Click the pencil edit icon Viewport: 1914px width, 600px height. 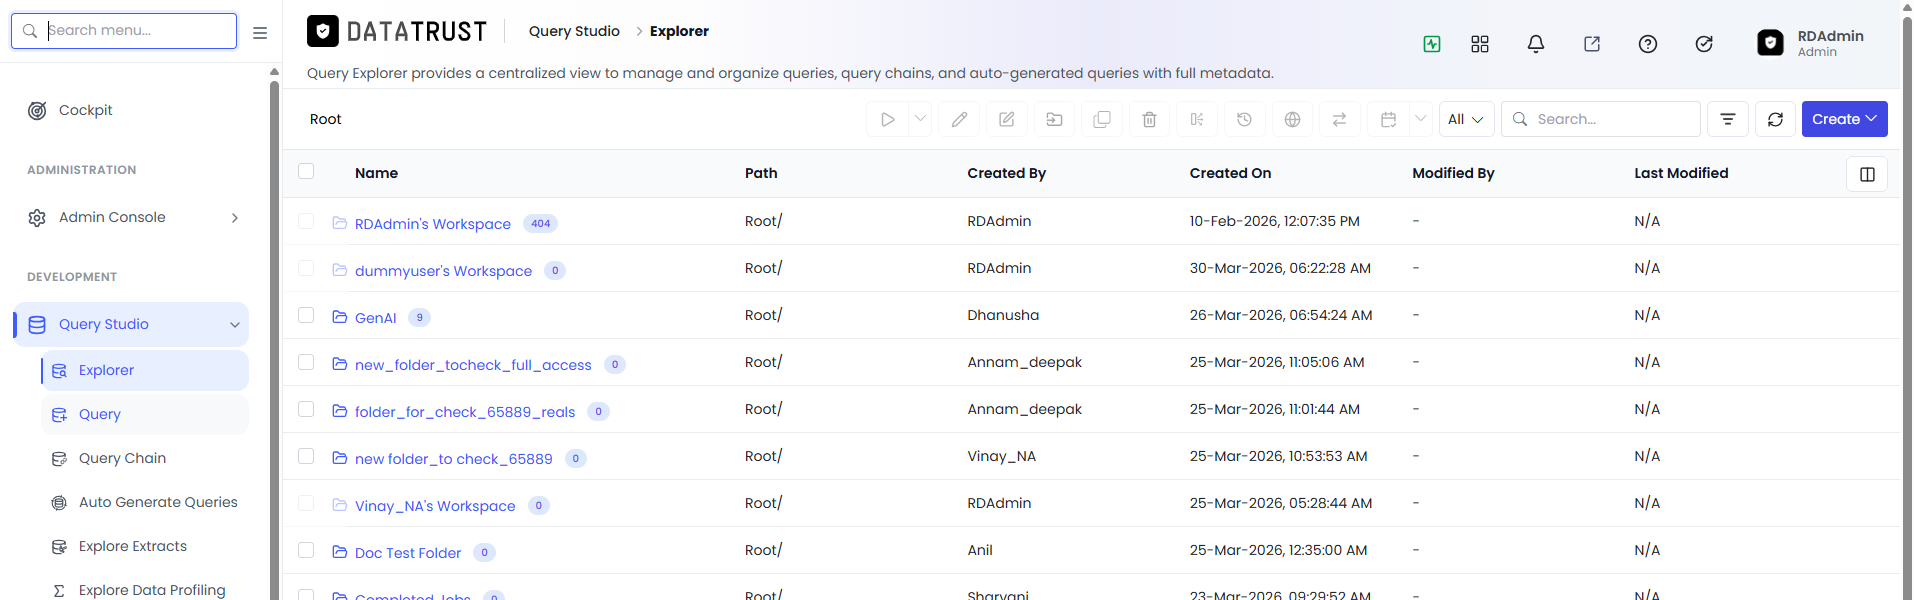click(959, 119)
